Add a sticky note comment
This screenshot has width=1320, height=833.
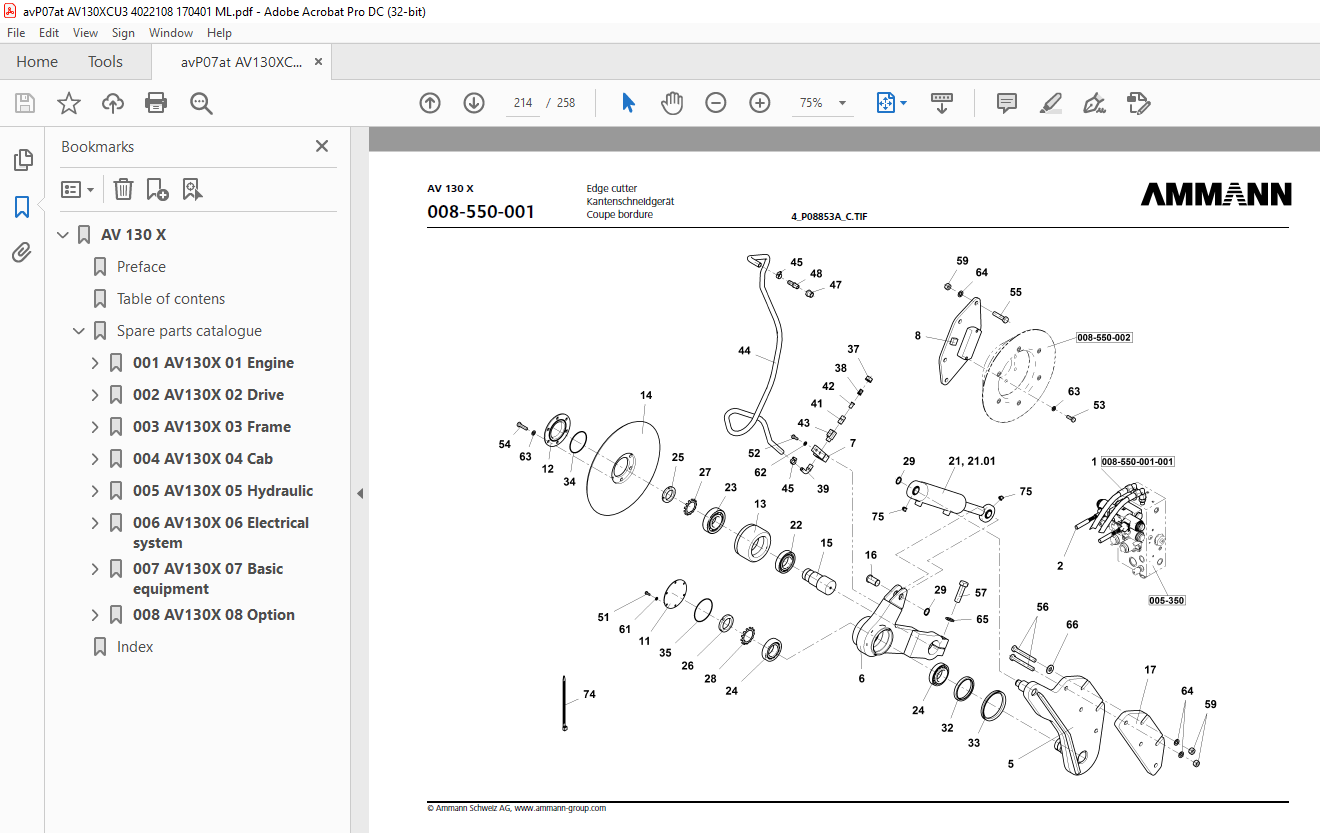(x=1007, y=103)
